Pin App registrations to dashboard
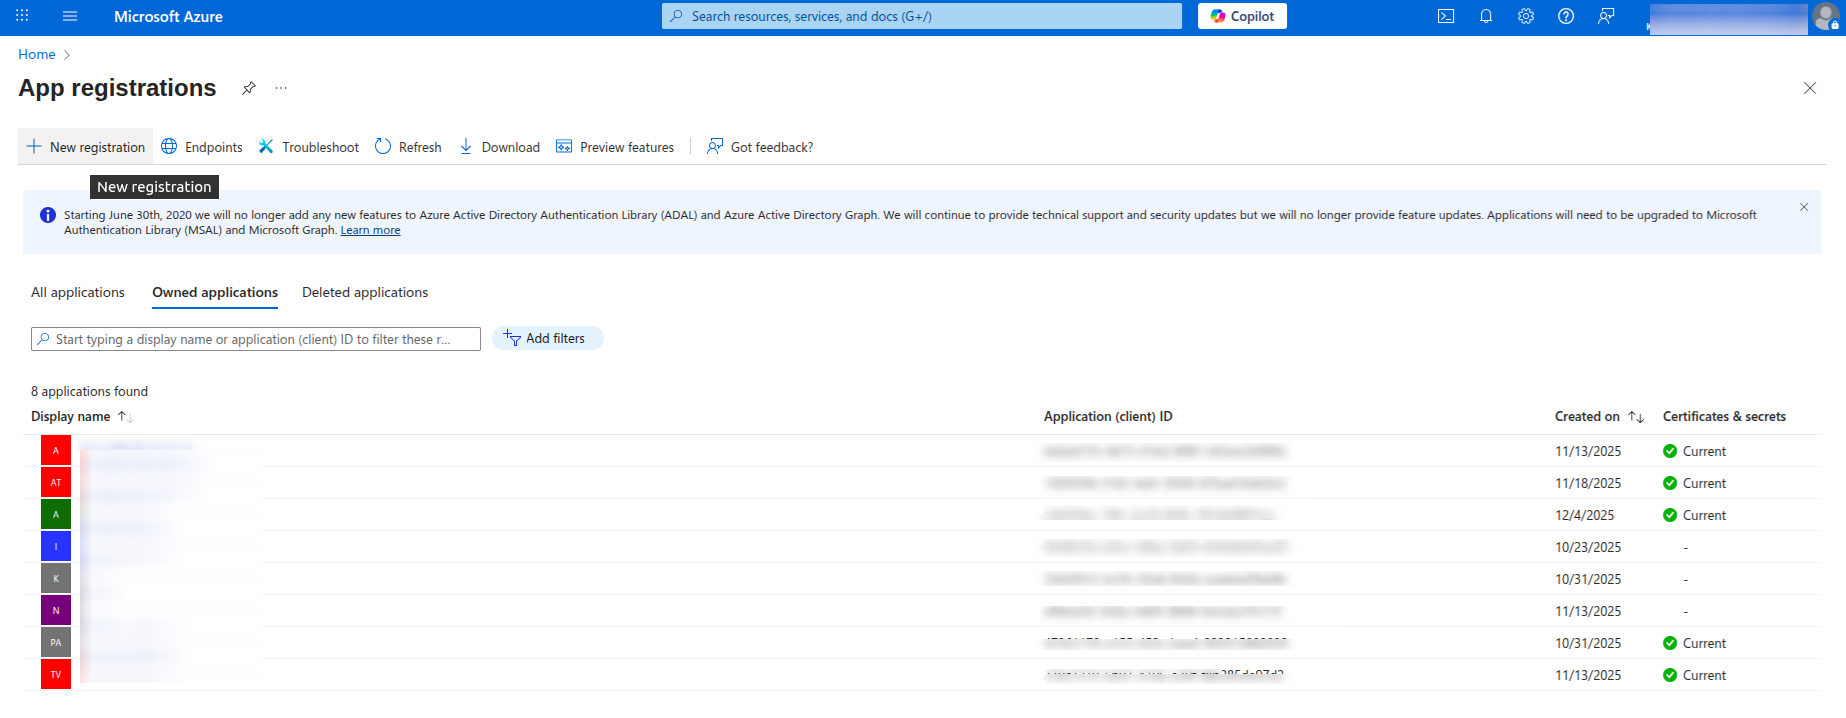 point(249,88)
